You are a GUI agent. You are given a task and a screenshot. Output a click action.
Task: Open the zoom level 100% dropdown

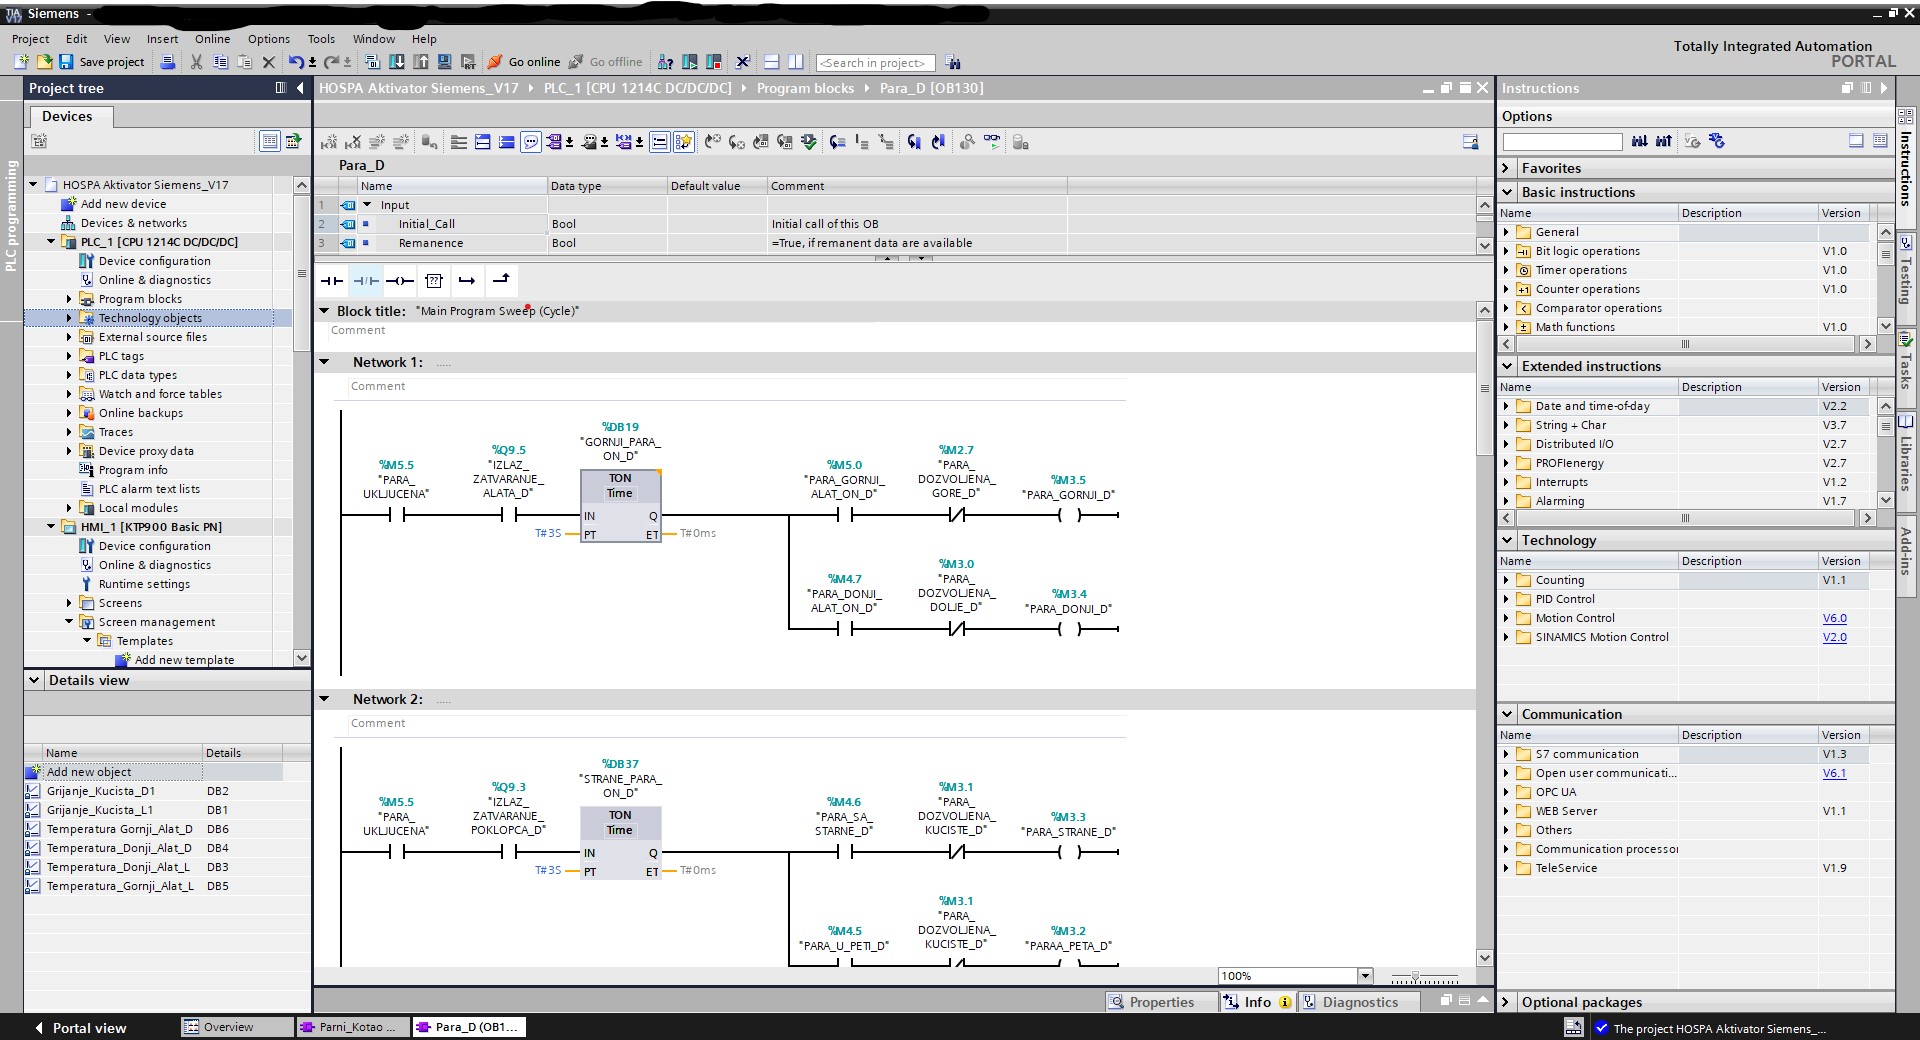pos(1365,976)
